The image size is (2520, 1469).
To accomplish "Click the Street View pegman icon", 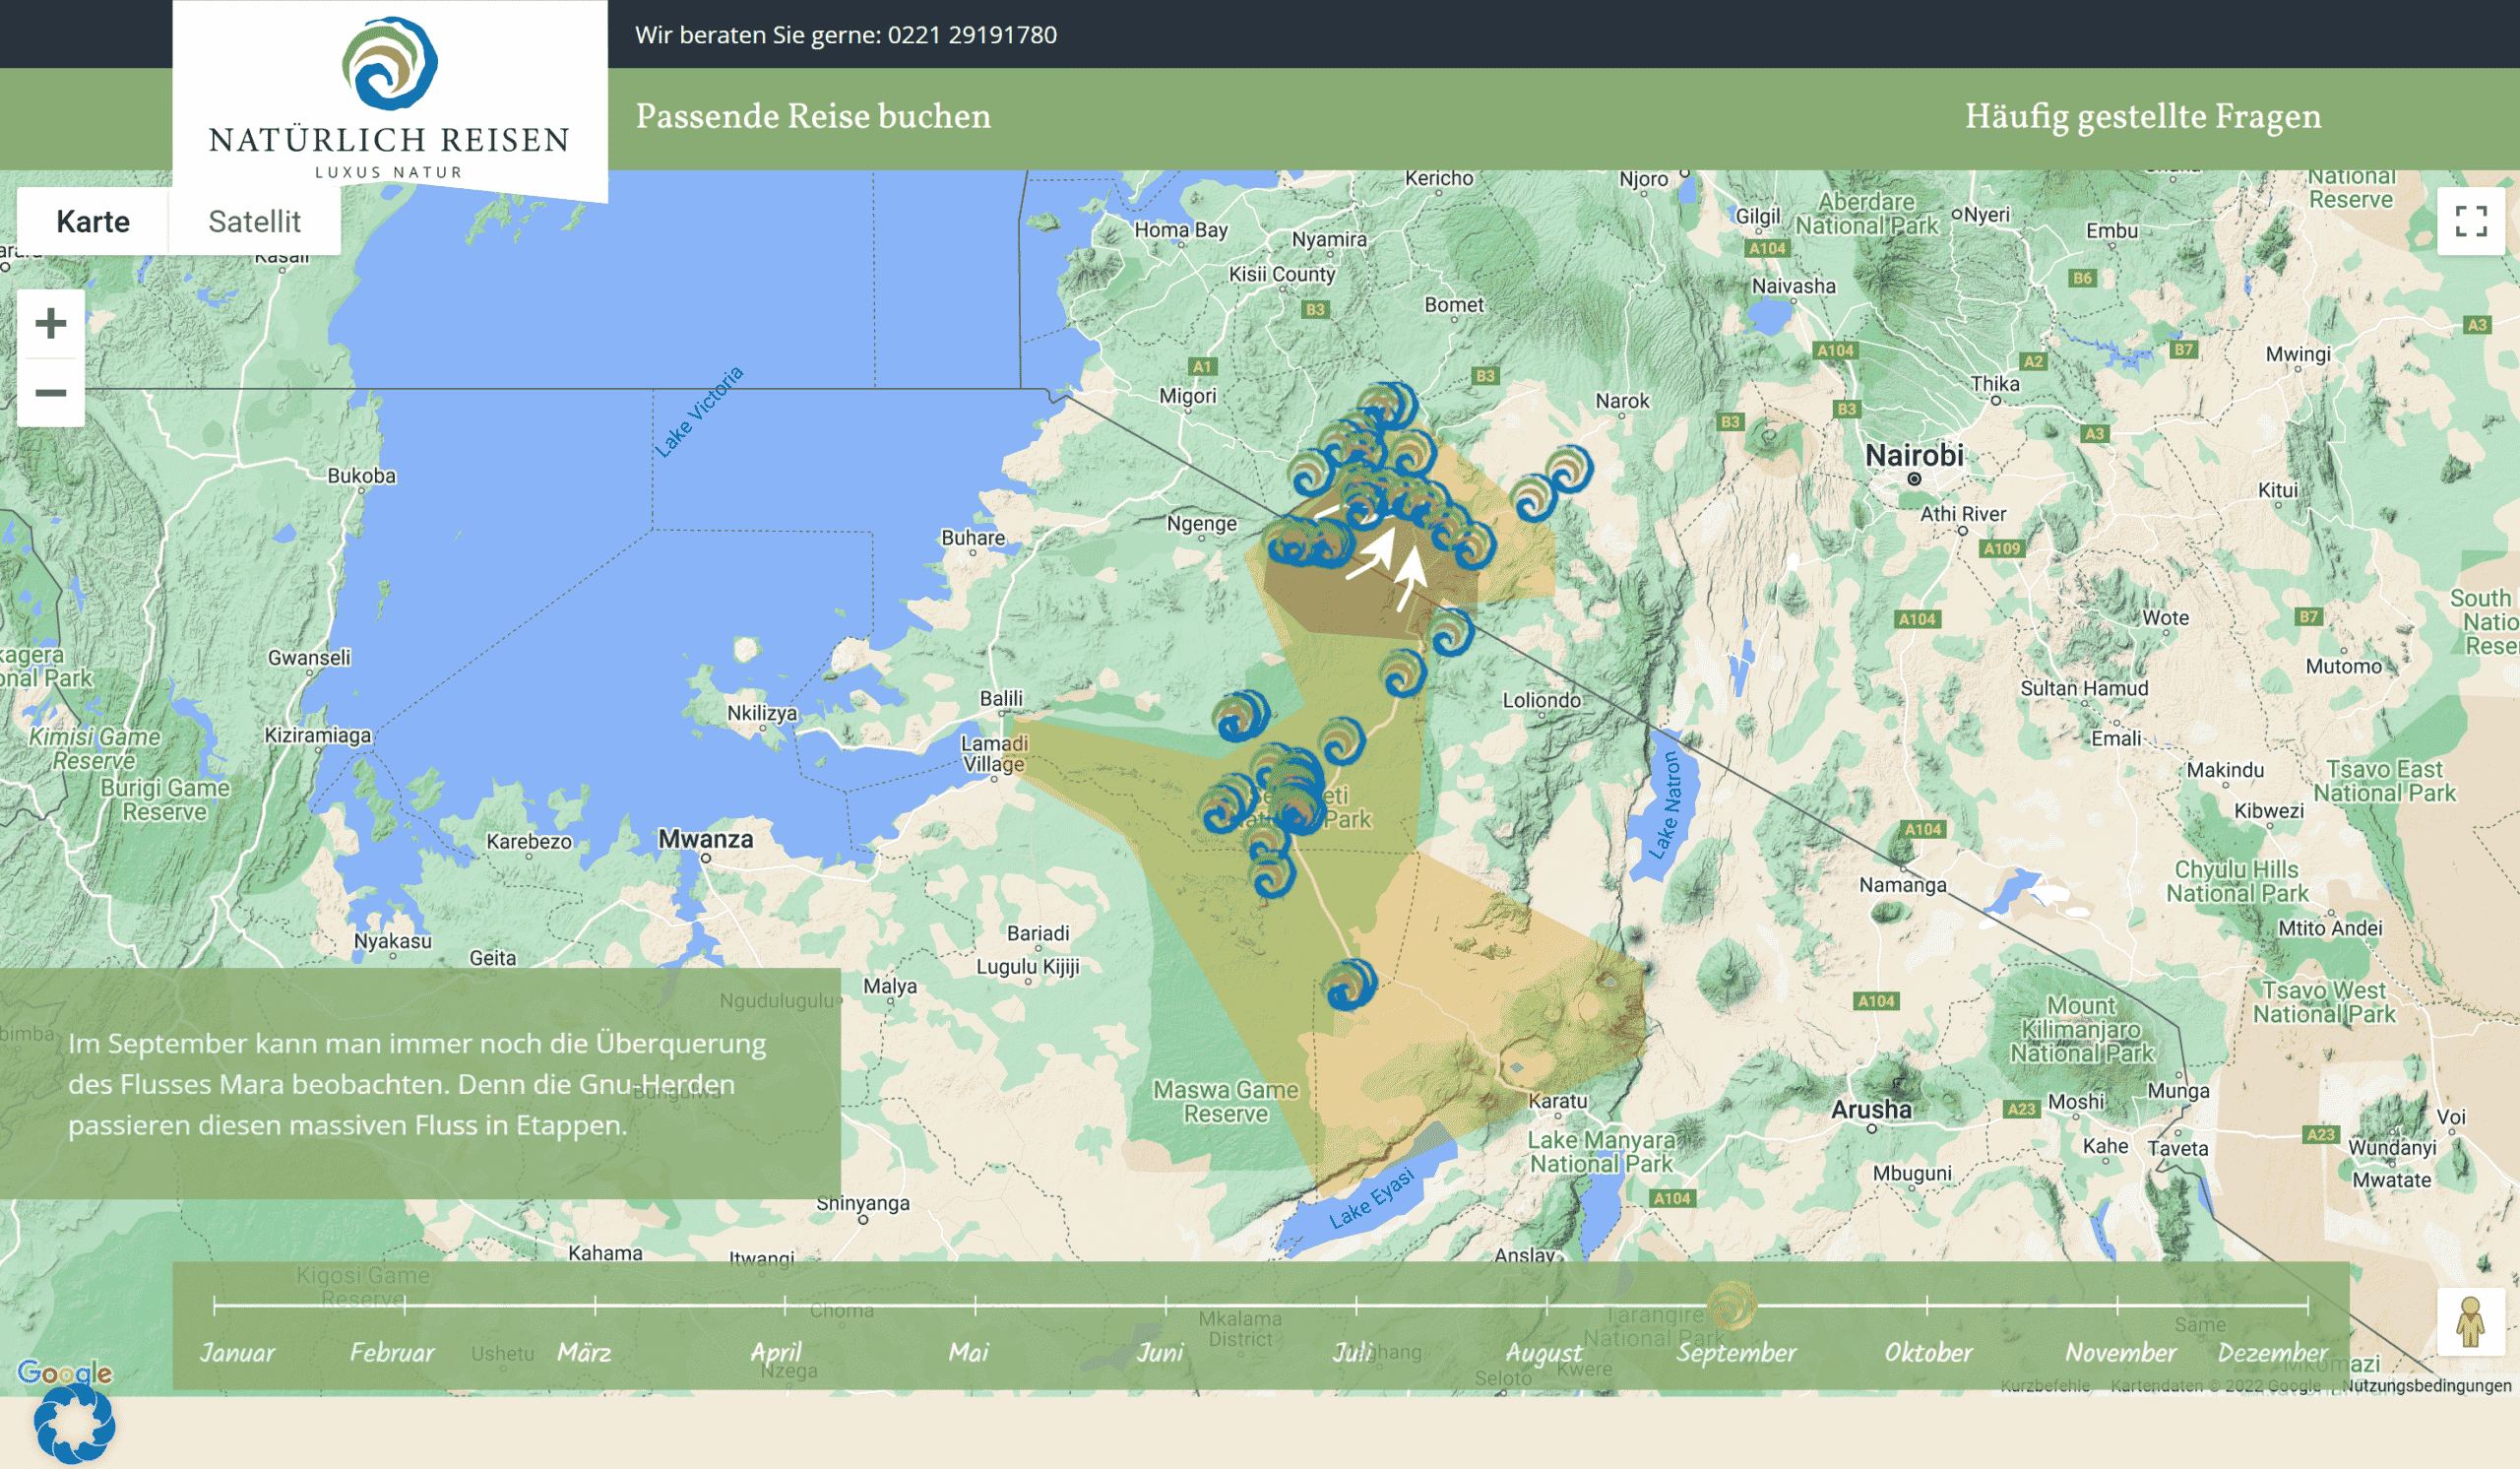I will pos(2470,1320).
